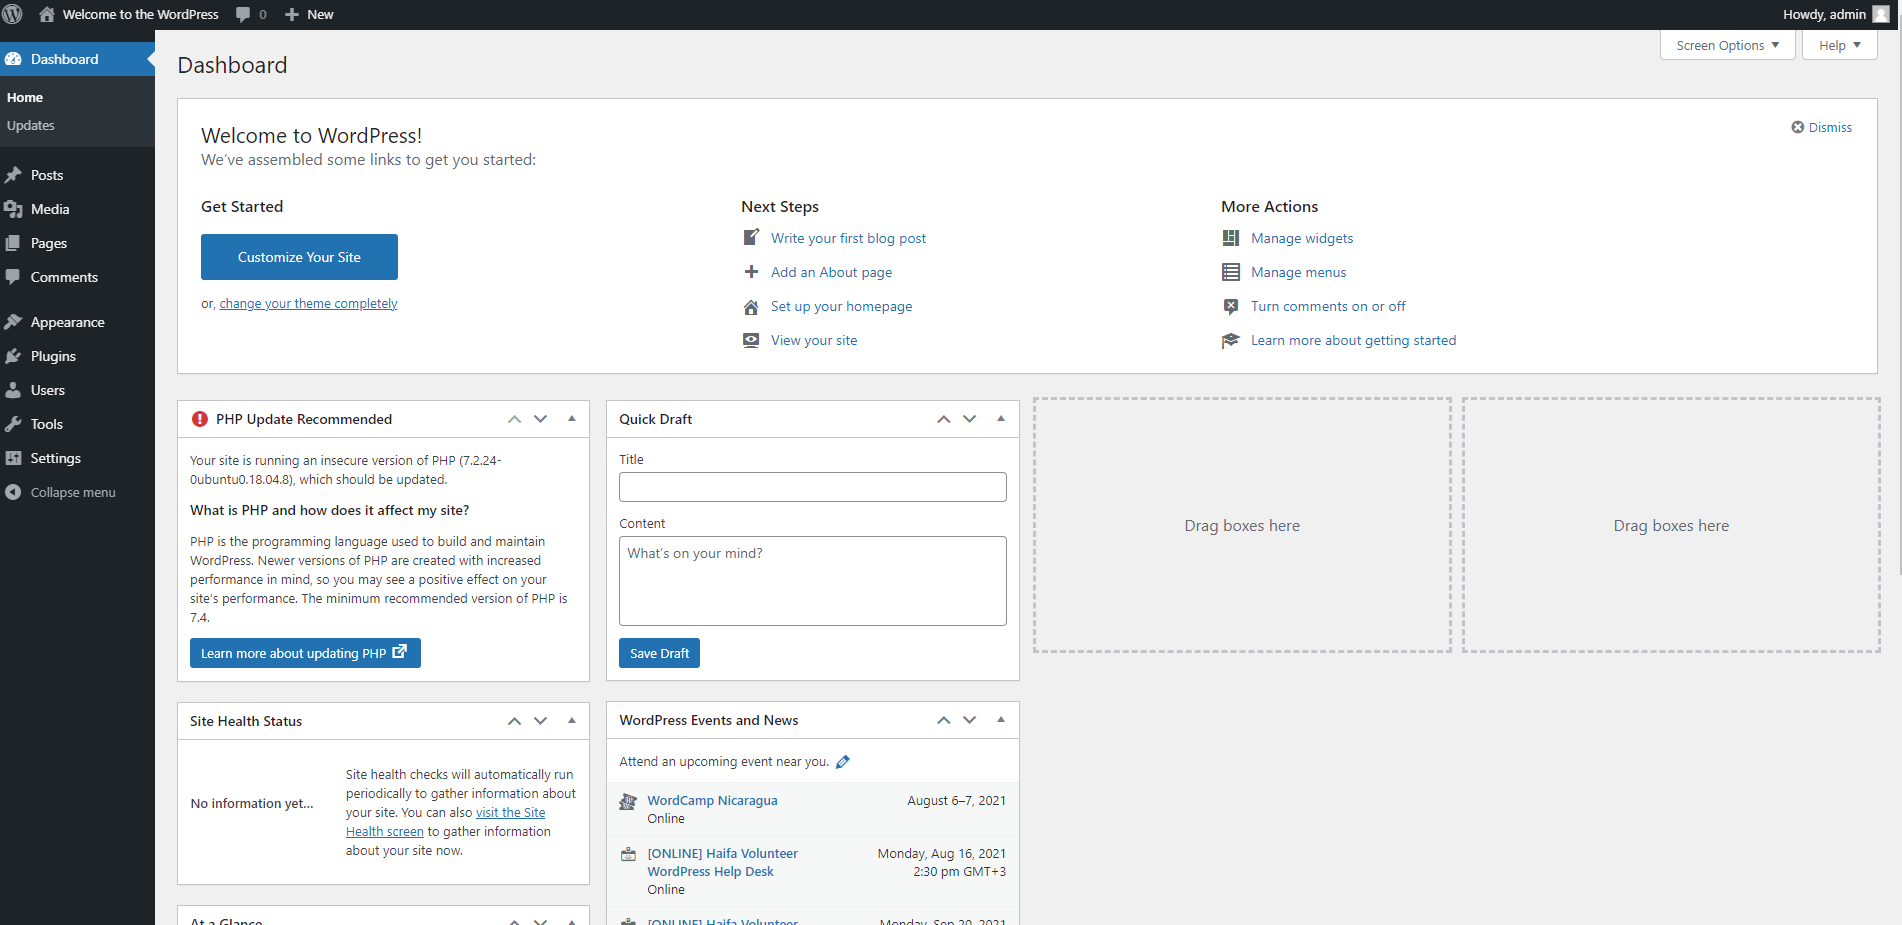
Task: Click Learn more about updating PHP
Action: 305,653
